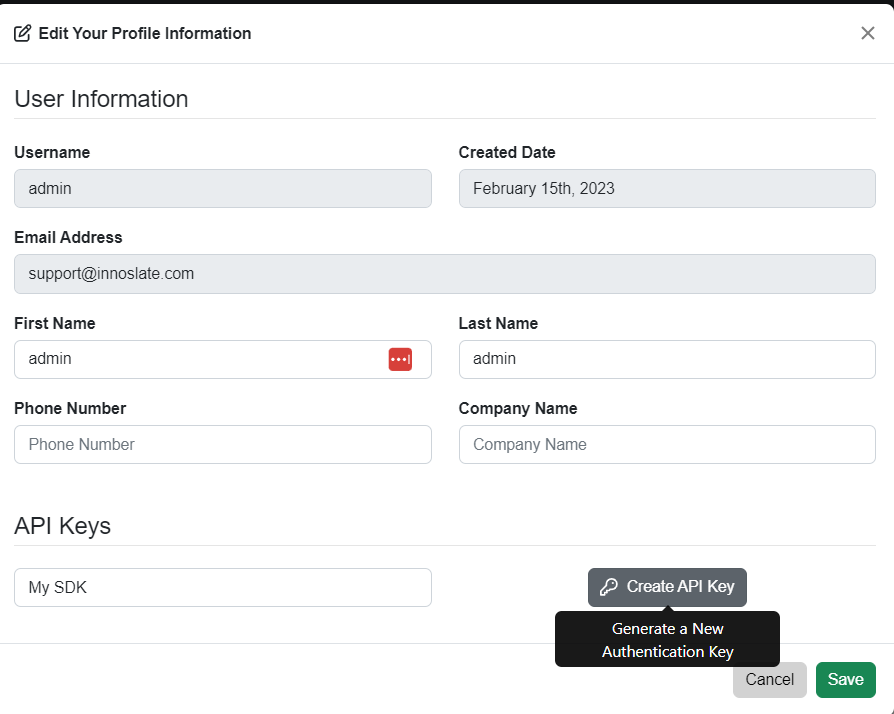Save the profile changes

coord(845,679)
